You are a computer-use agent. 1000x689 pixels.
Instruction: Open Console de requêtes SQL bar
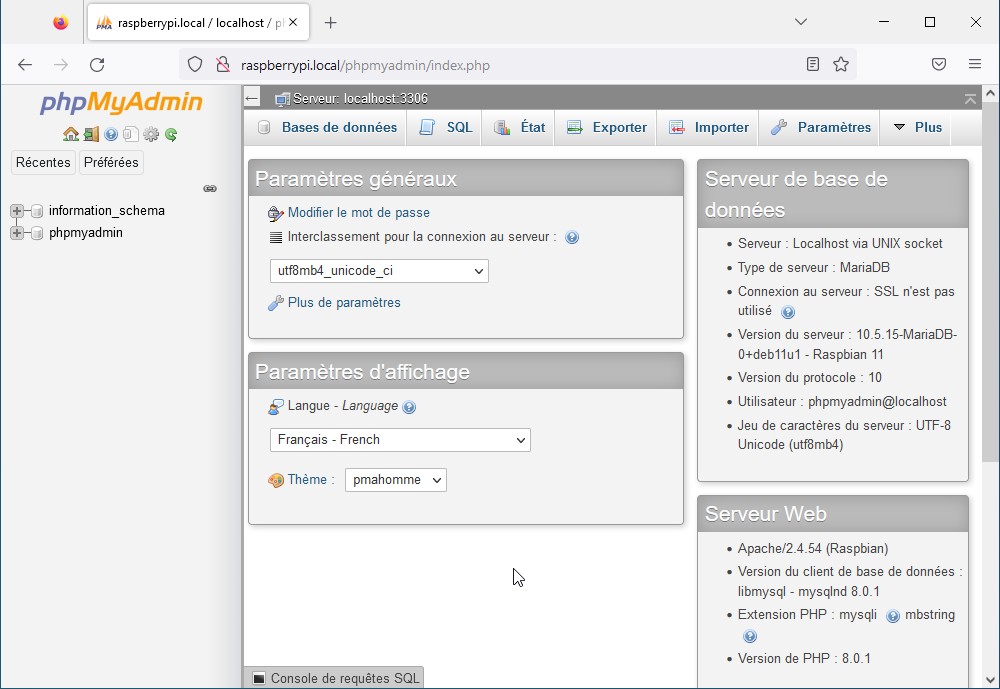coord(334,678)
